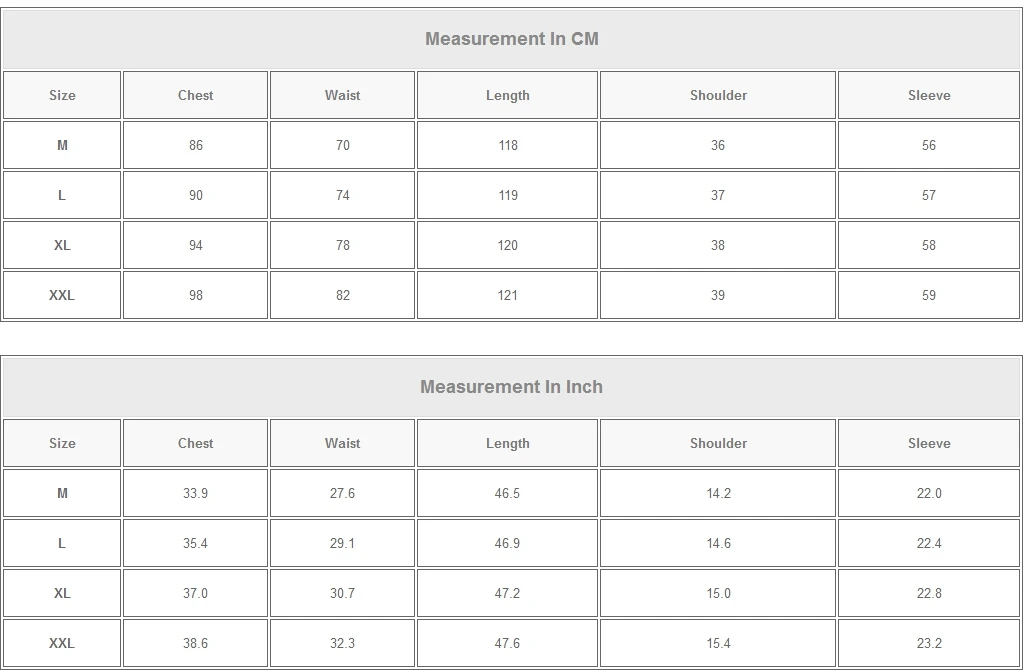Select the sleeve value 56 cell
This screenshot has height=670, width=1026.
(x=929, y=145)
